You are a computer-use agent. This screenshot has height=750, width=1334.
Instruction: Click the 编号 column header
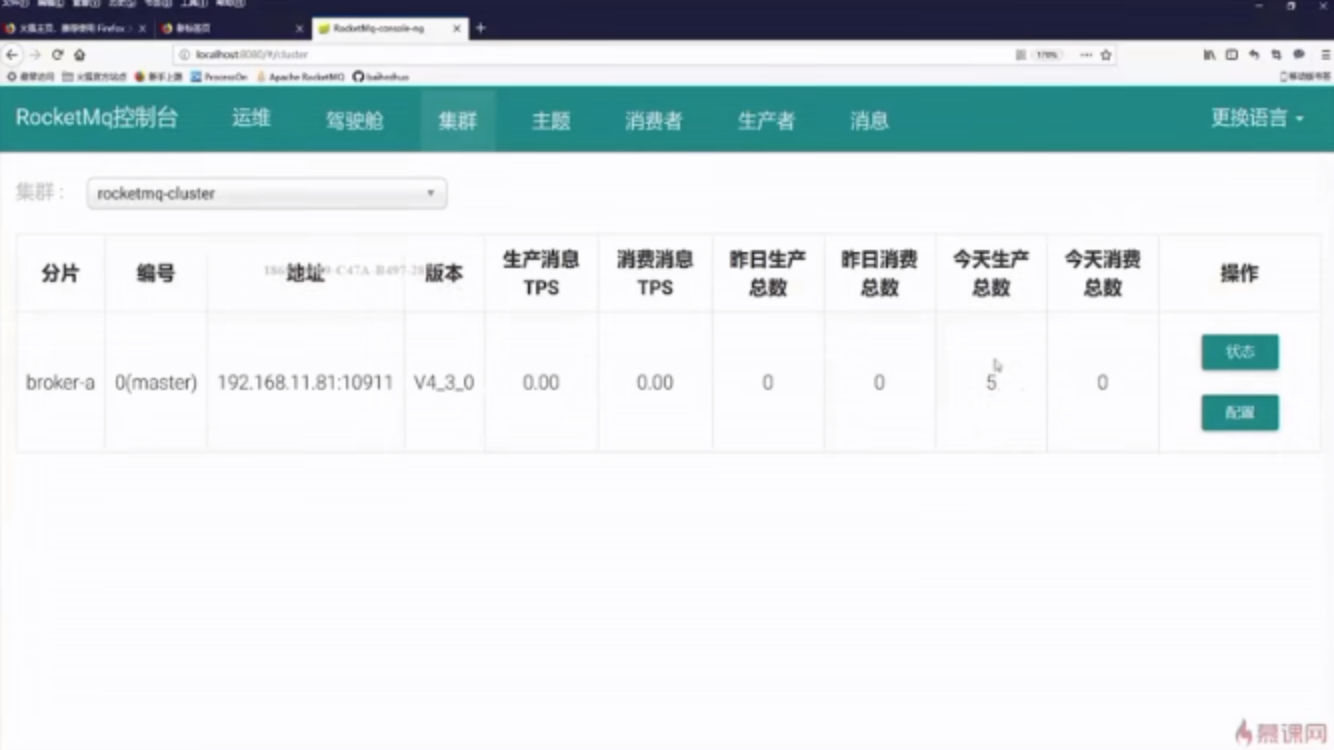156,274
